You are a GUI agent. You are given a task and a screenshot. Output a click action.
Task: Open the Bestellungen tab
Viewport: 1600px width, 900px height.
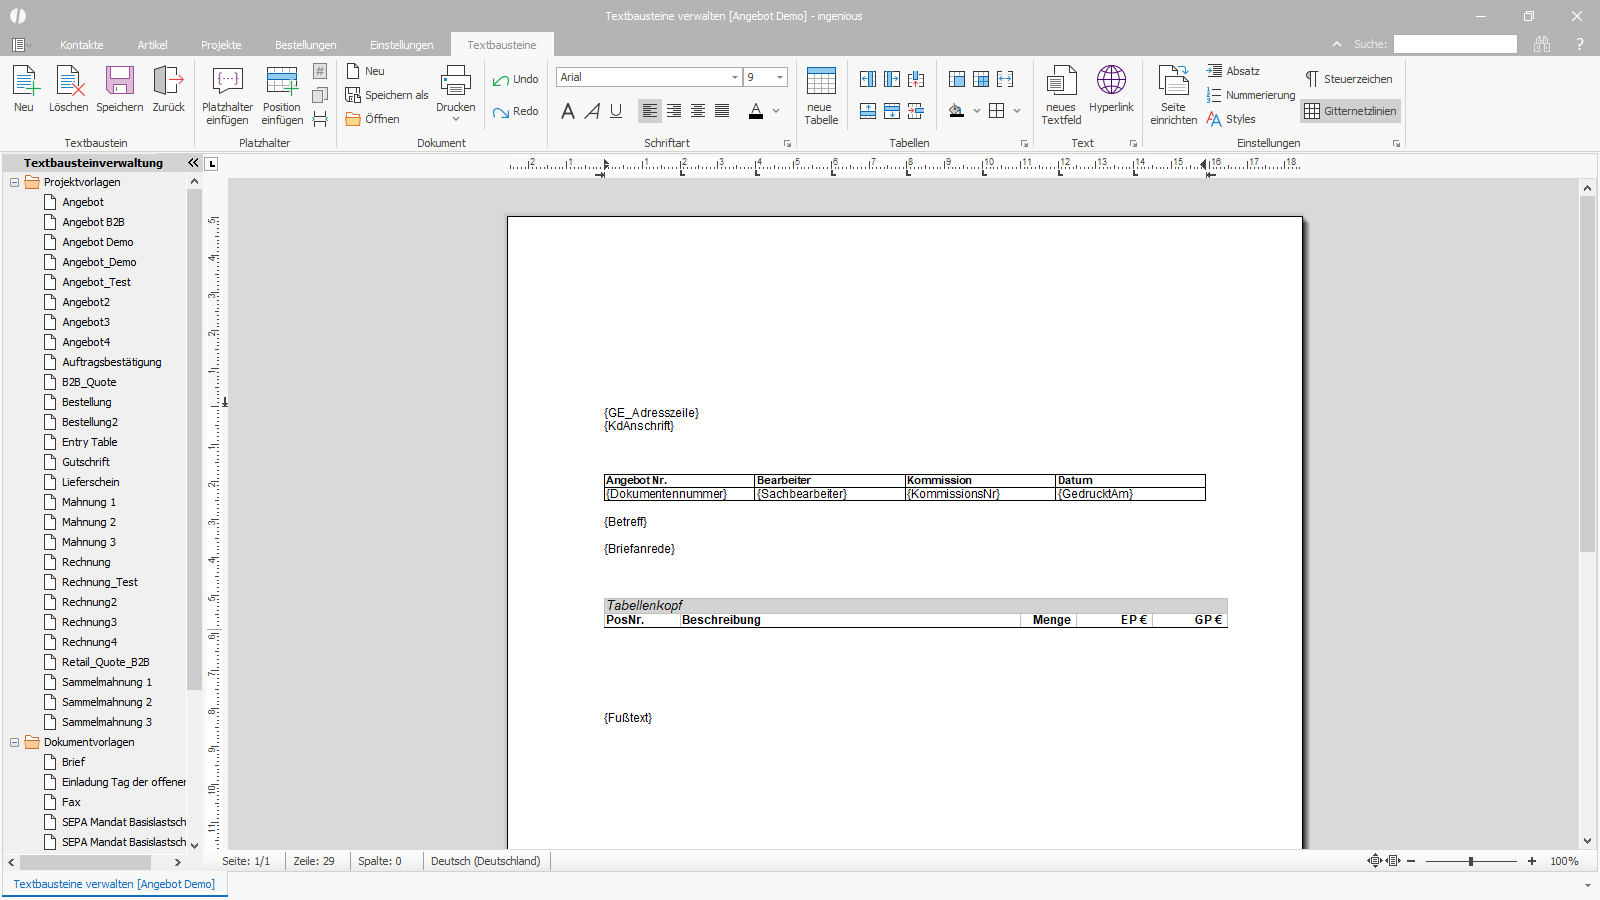[306, 45]
